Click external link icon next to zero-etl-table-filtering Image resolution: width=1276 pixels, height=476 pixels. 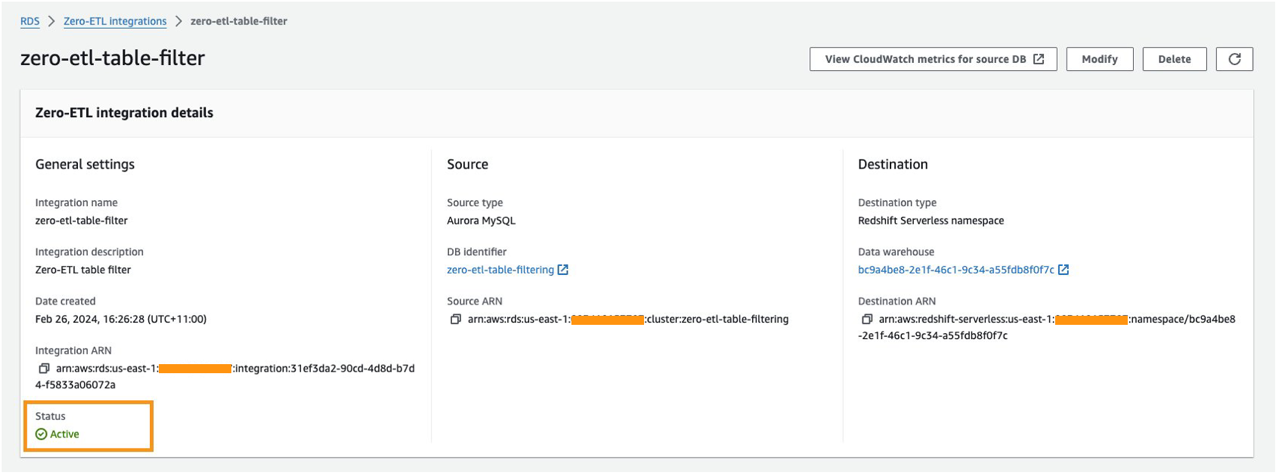click(x=563, y=270)
